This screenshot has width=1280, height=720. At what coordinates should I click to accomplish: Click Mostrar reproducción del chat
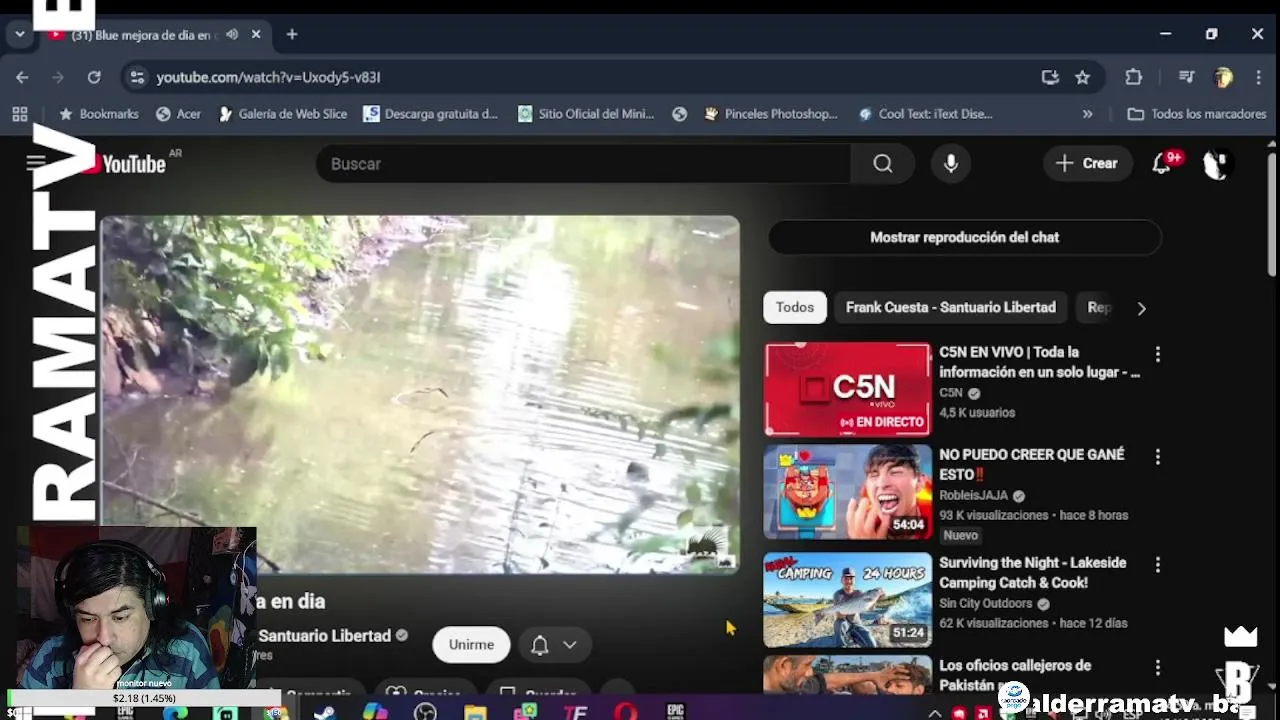964,237
